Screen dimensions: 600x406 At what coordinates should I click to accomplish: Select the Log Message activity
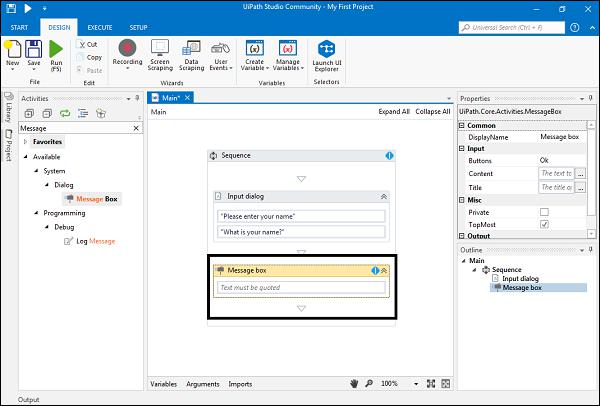[90, 241]
